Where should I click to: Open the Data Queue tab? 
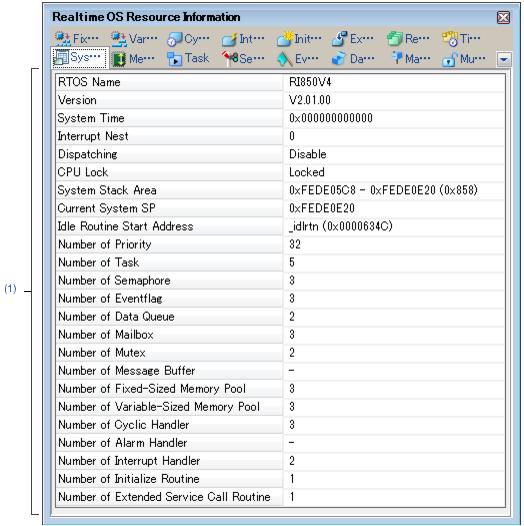(x=353, y=59)
